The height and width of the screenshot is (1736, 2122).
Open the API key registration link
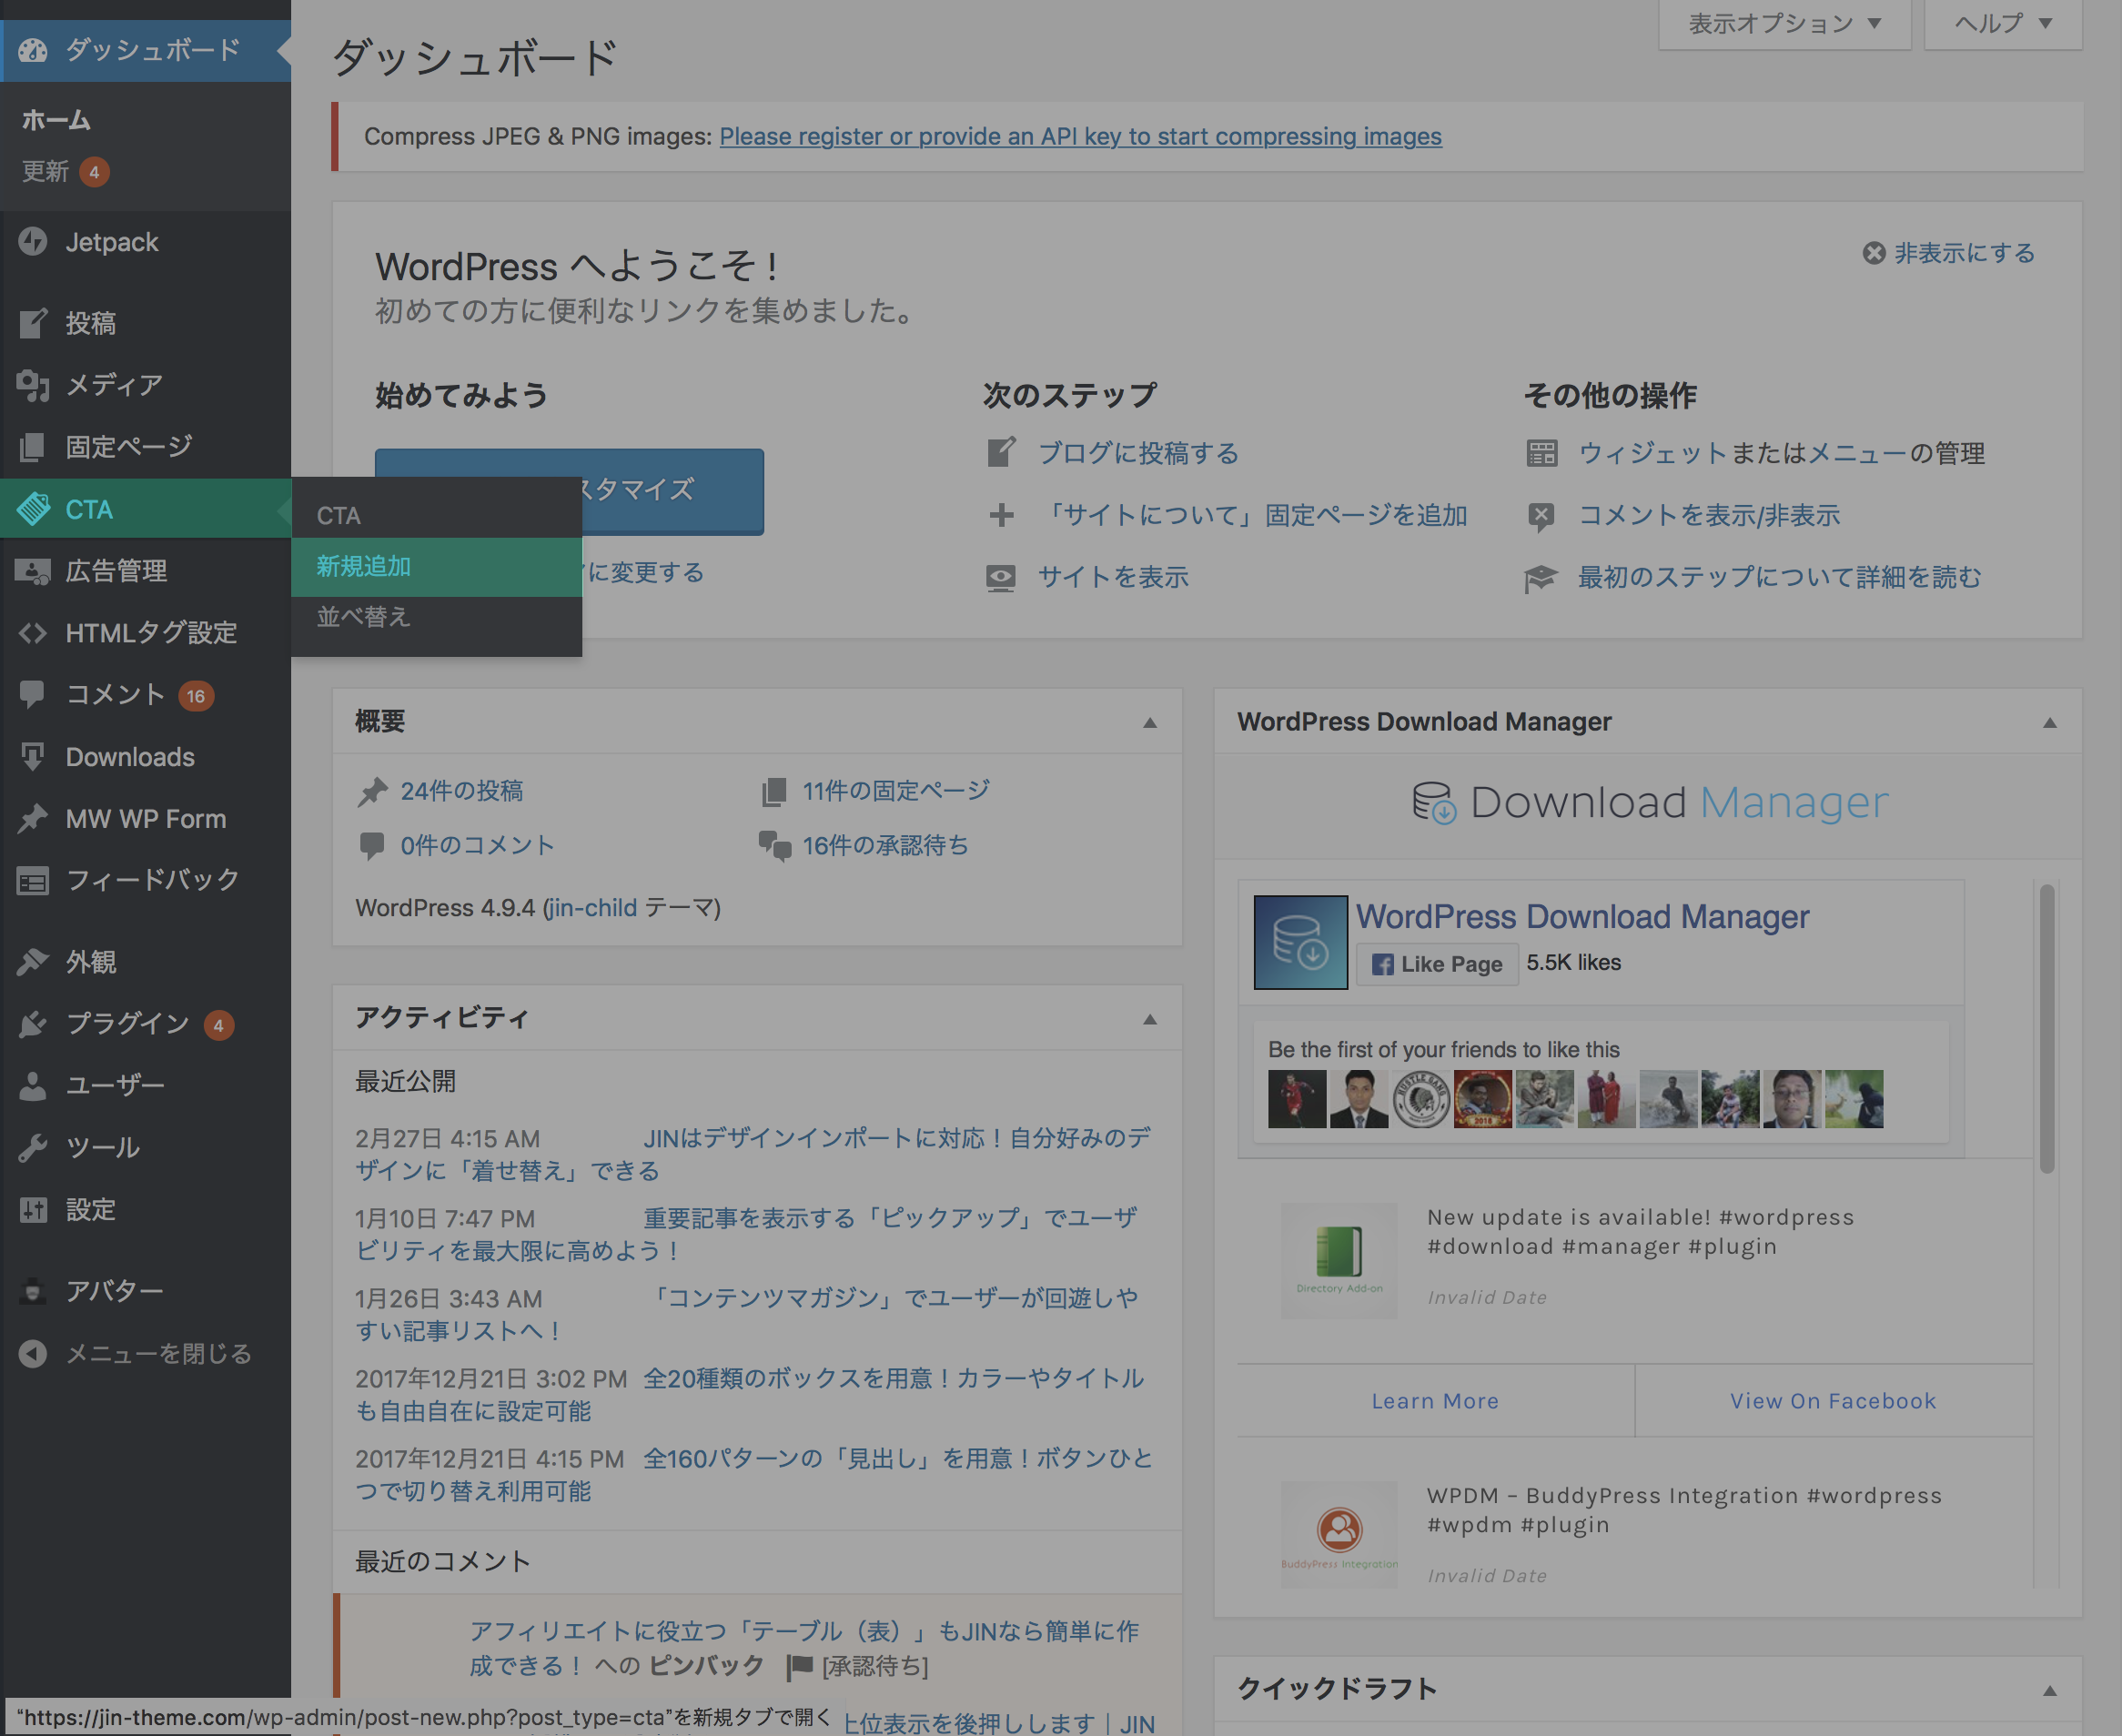click(x=1080, y=136)
